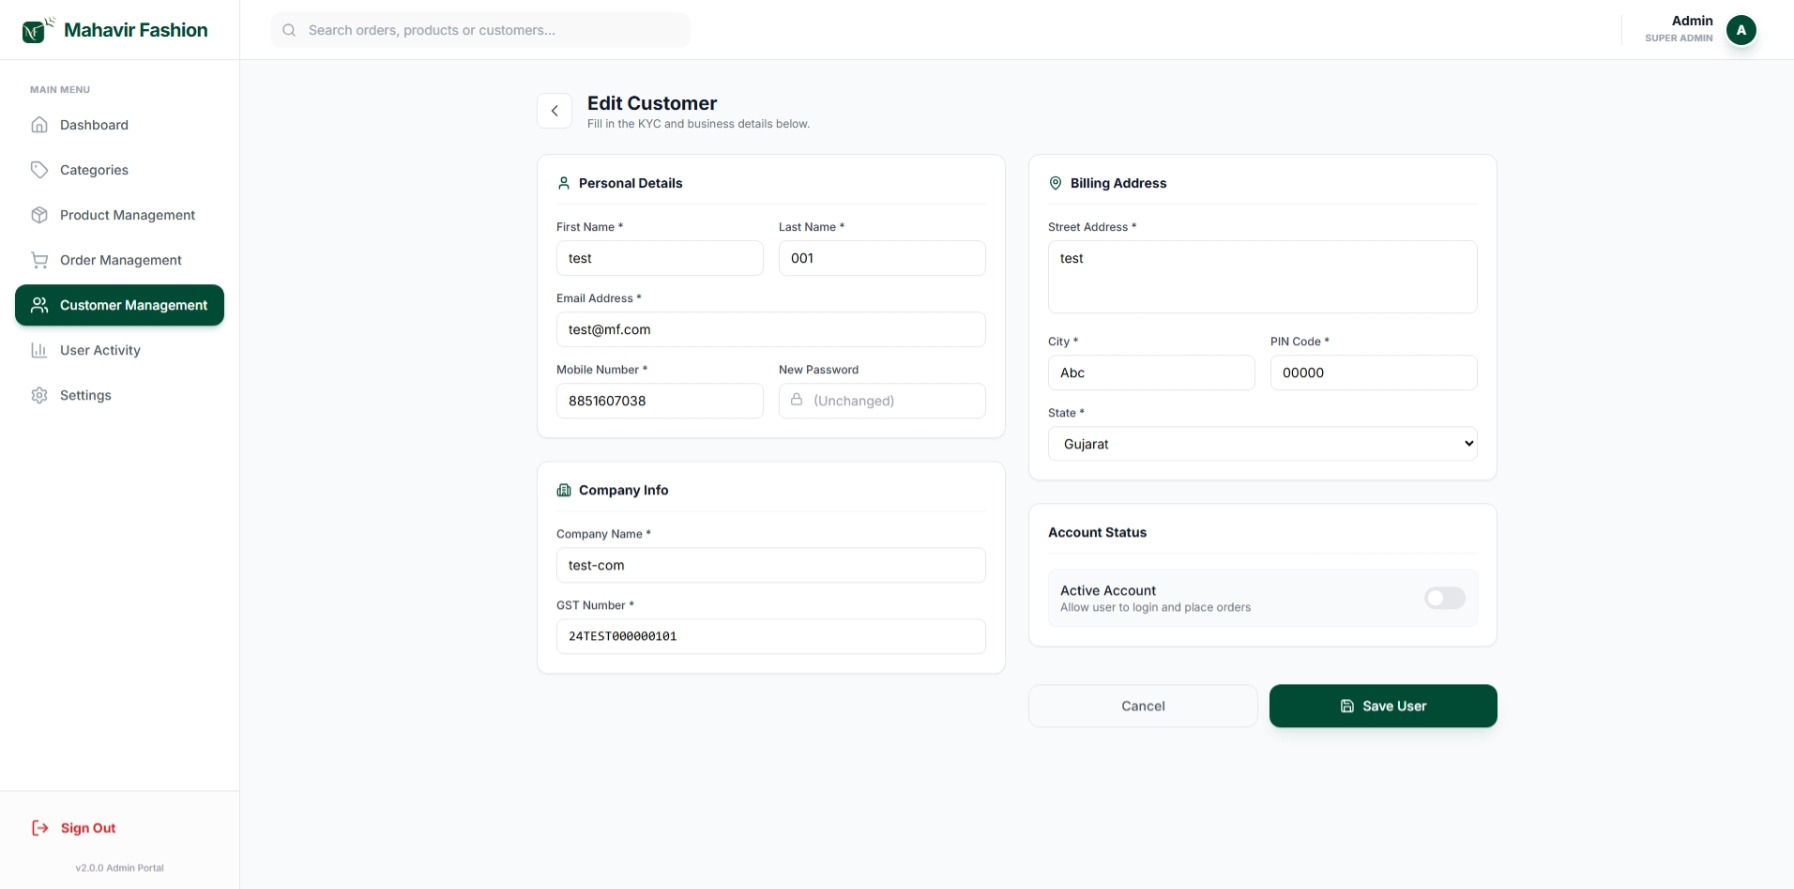
Task: Enable the Active Account toggle
Action: [x=1443, y=598]
